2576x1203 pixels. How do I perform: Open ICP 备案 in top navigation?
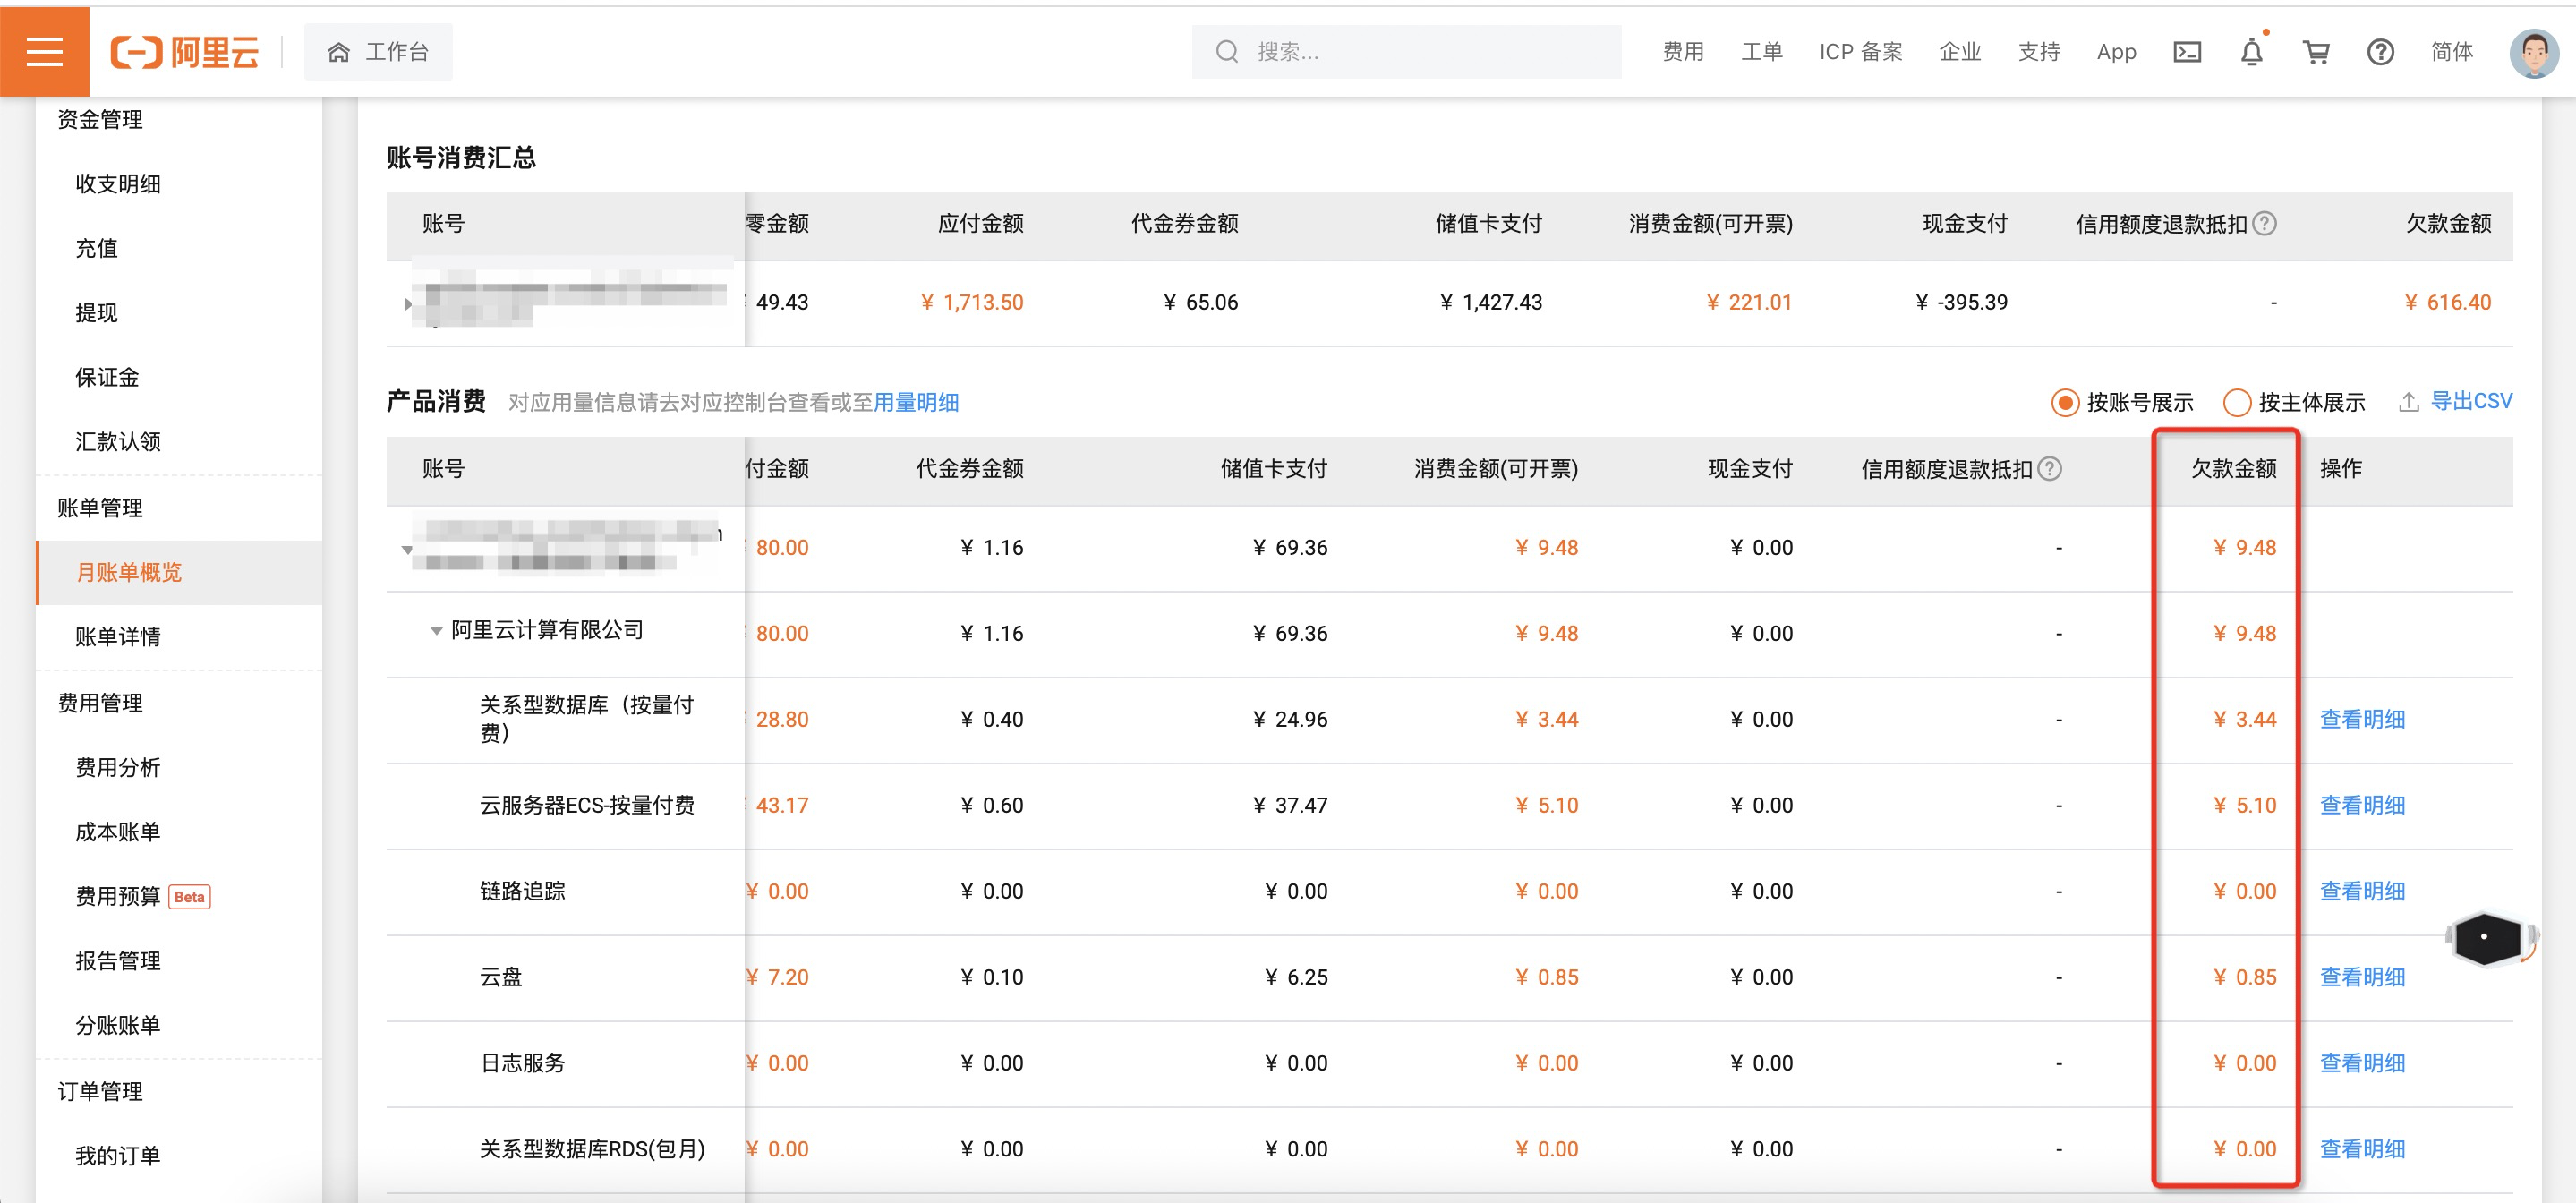pyautogui.click(x=1860, y=52)
